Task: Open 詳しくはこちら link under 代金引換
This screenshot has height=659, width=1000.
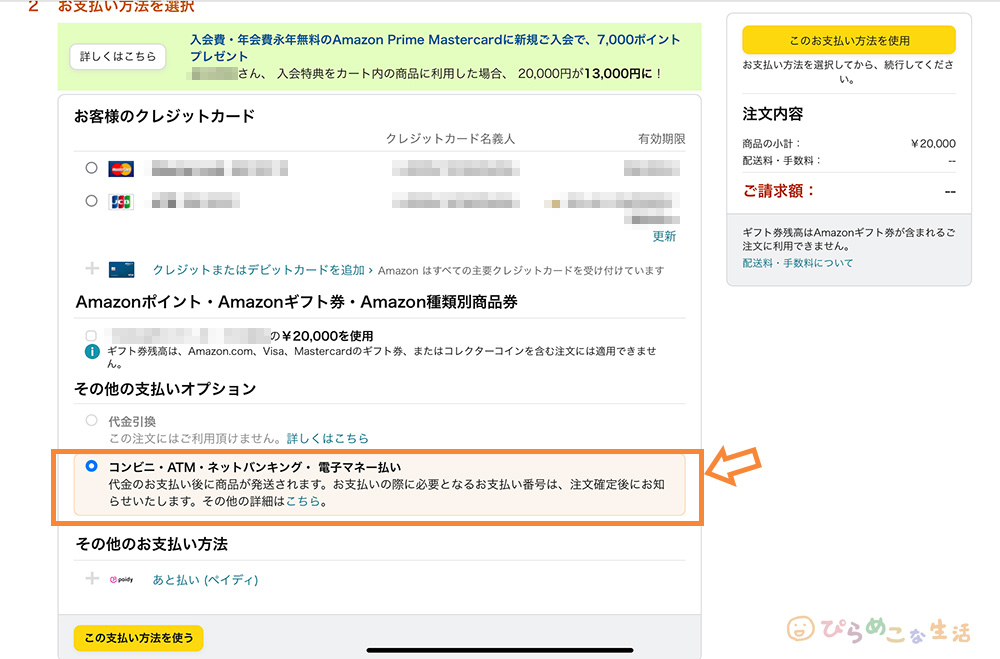Action: coord(328,438)
